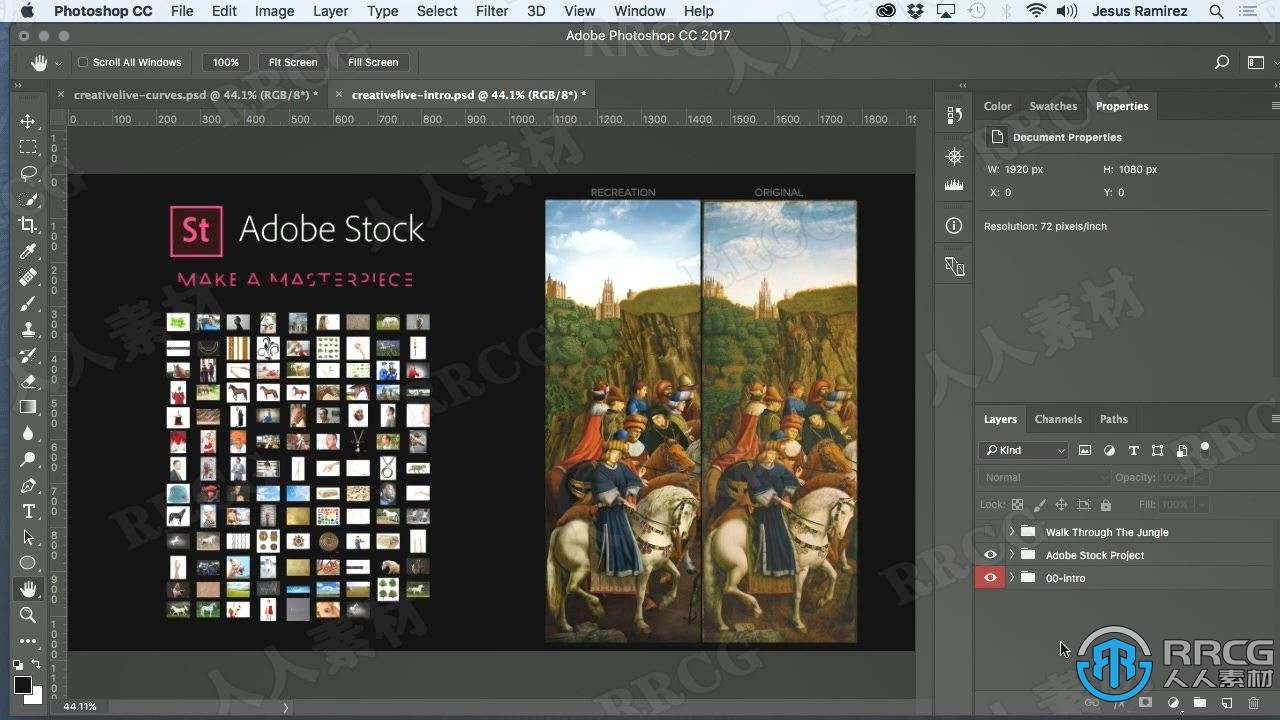This screenshot has width=1280, height=720.
Task: Show the Walk Through The Jungle group
Action: coord(990,532)
